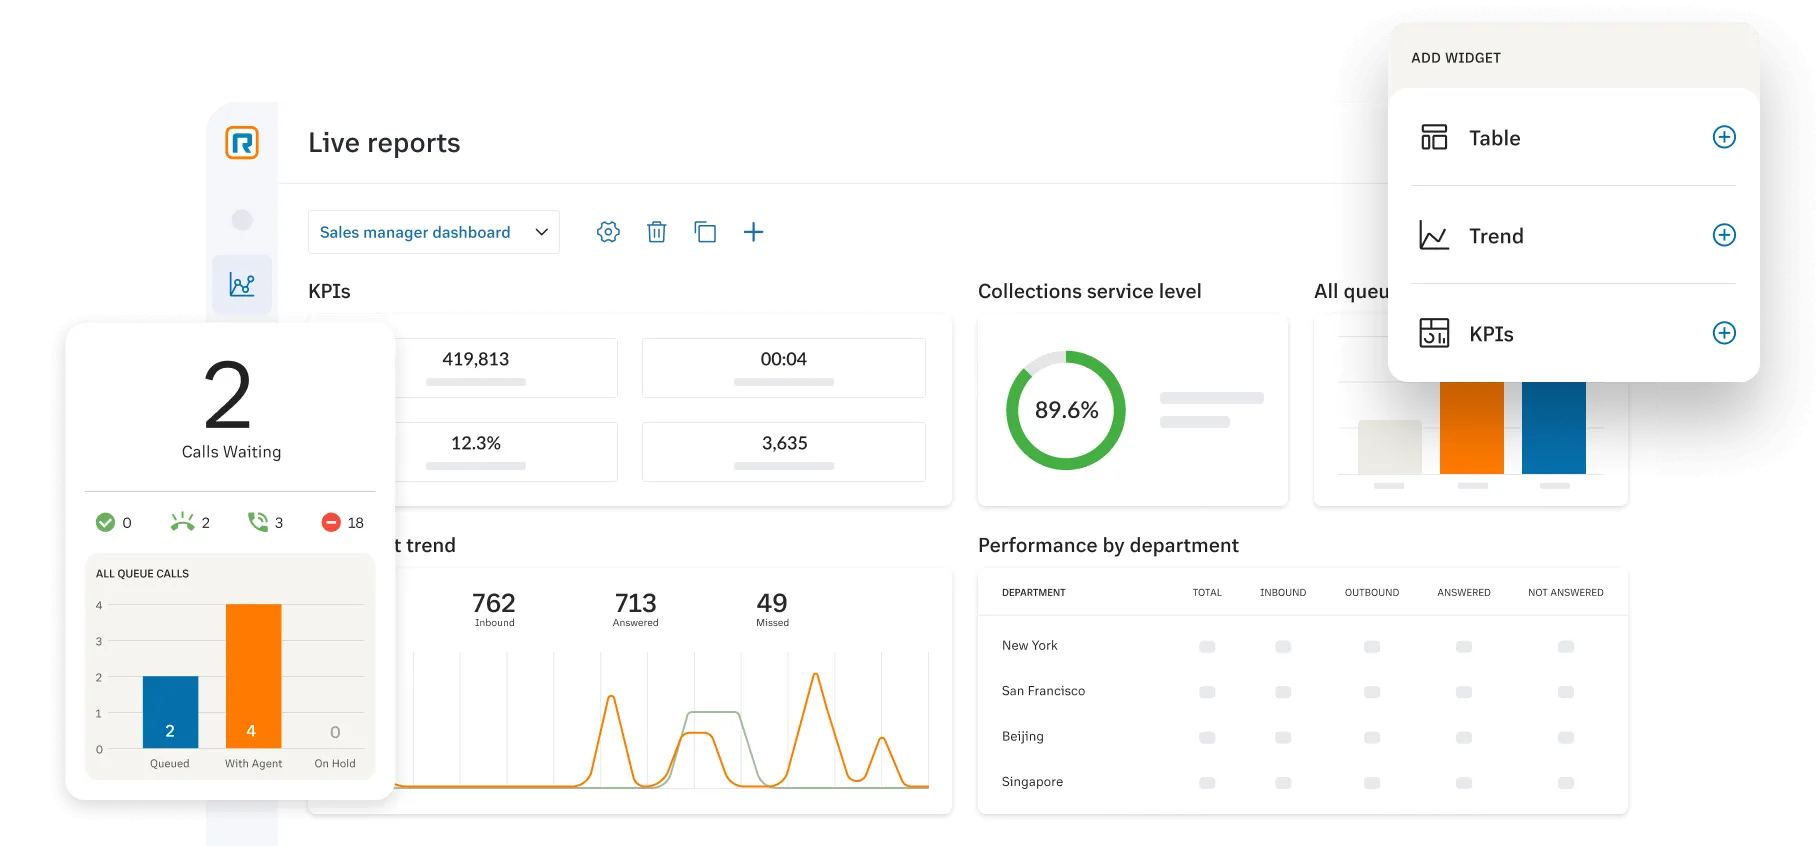Click the blue Queued bar
Screen dimensions: 1820x846
170,712
